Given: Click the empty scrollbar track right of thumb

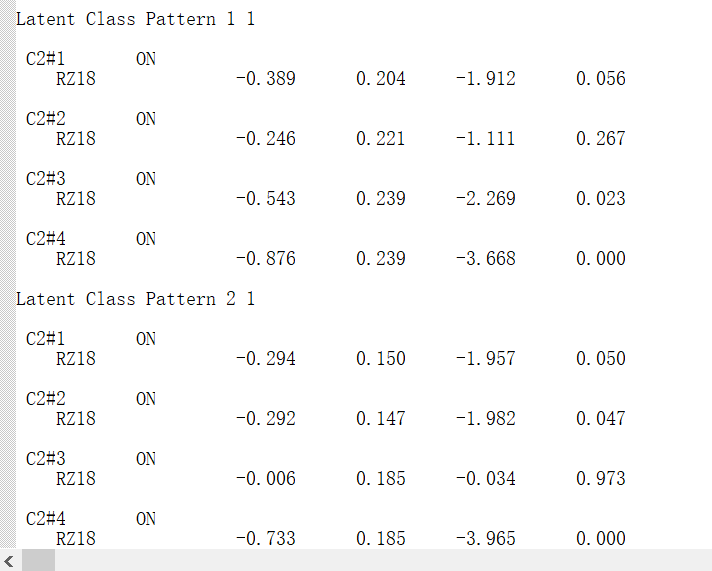Looking at the screenshot, I should tap(380, 560).
